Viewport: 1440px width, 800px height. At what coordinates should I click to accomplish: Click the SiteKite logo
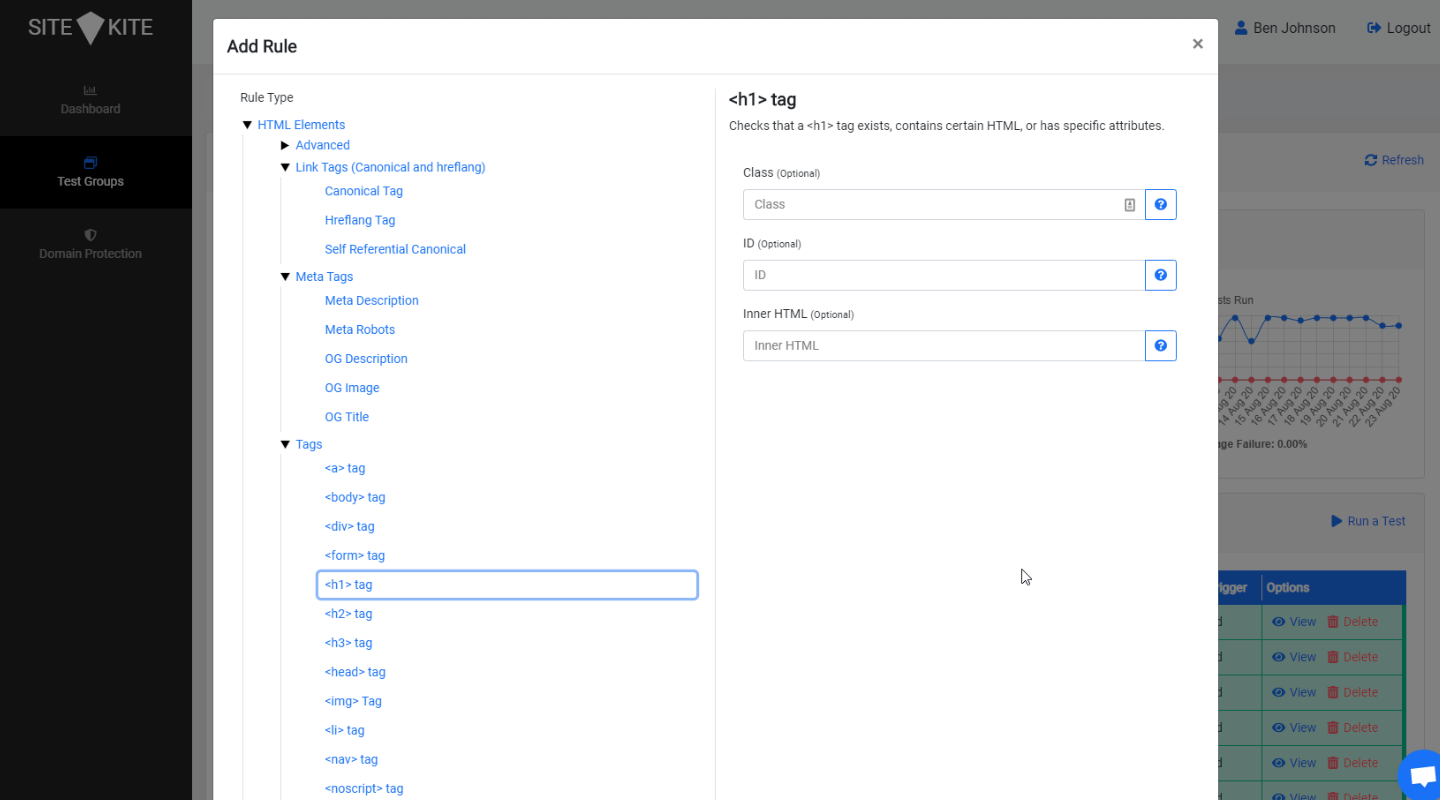click(91, 27)
